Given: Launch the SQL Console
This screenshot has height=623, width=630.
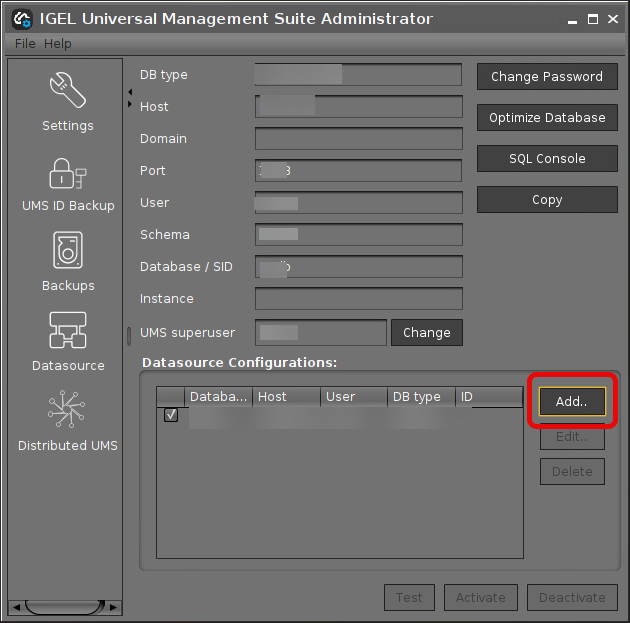Looking at the screenshot, I should coord(547,159).
